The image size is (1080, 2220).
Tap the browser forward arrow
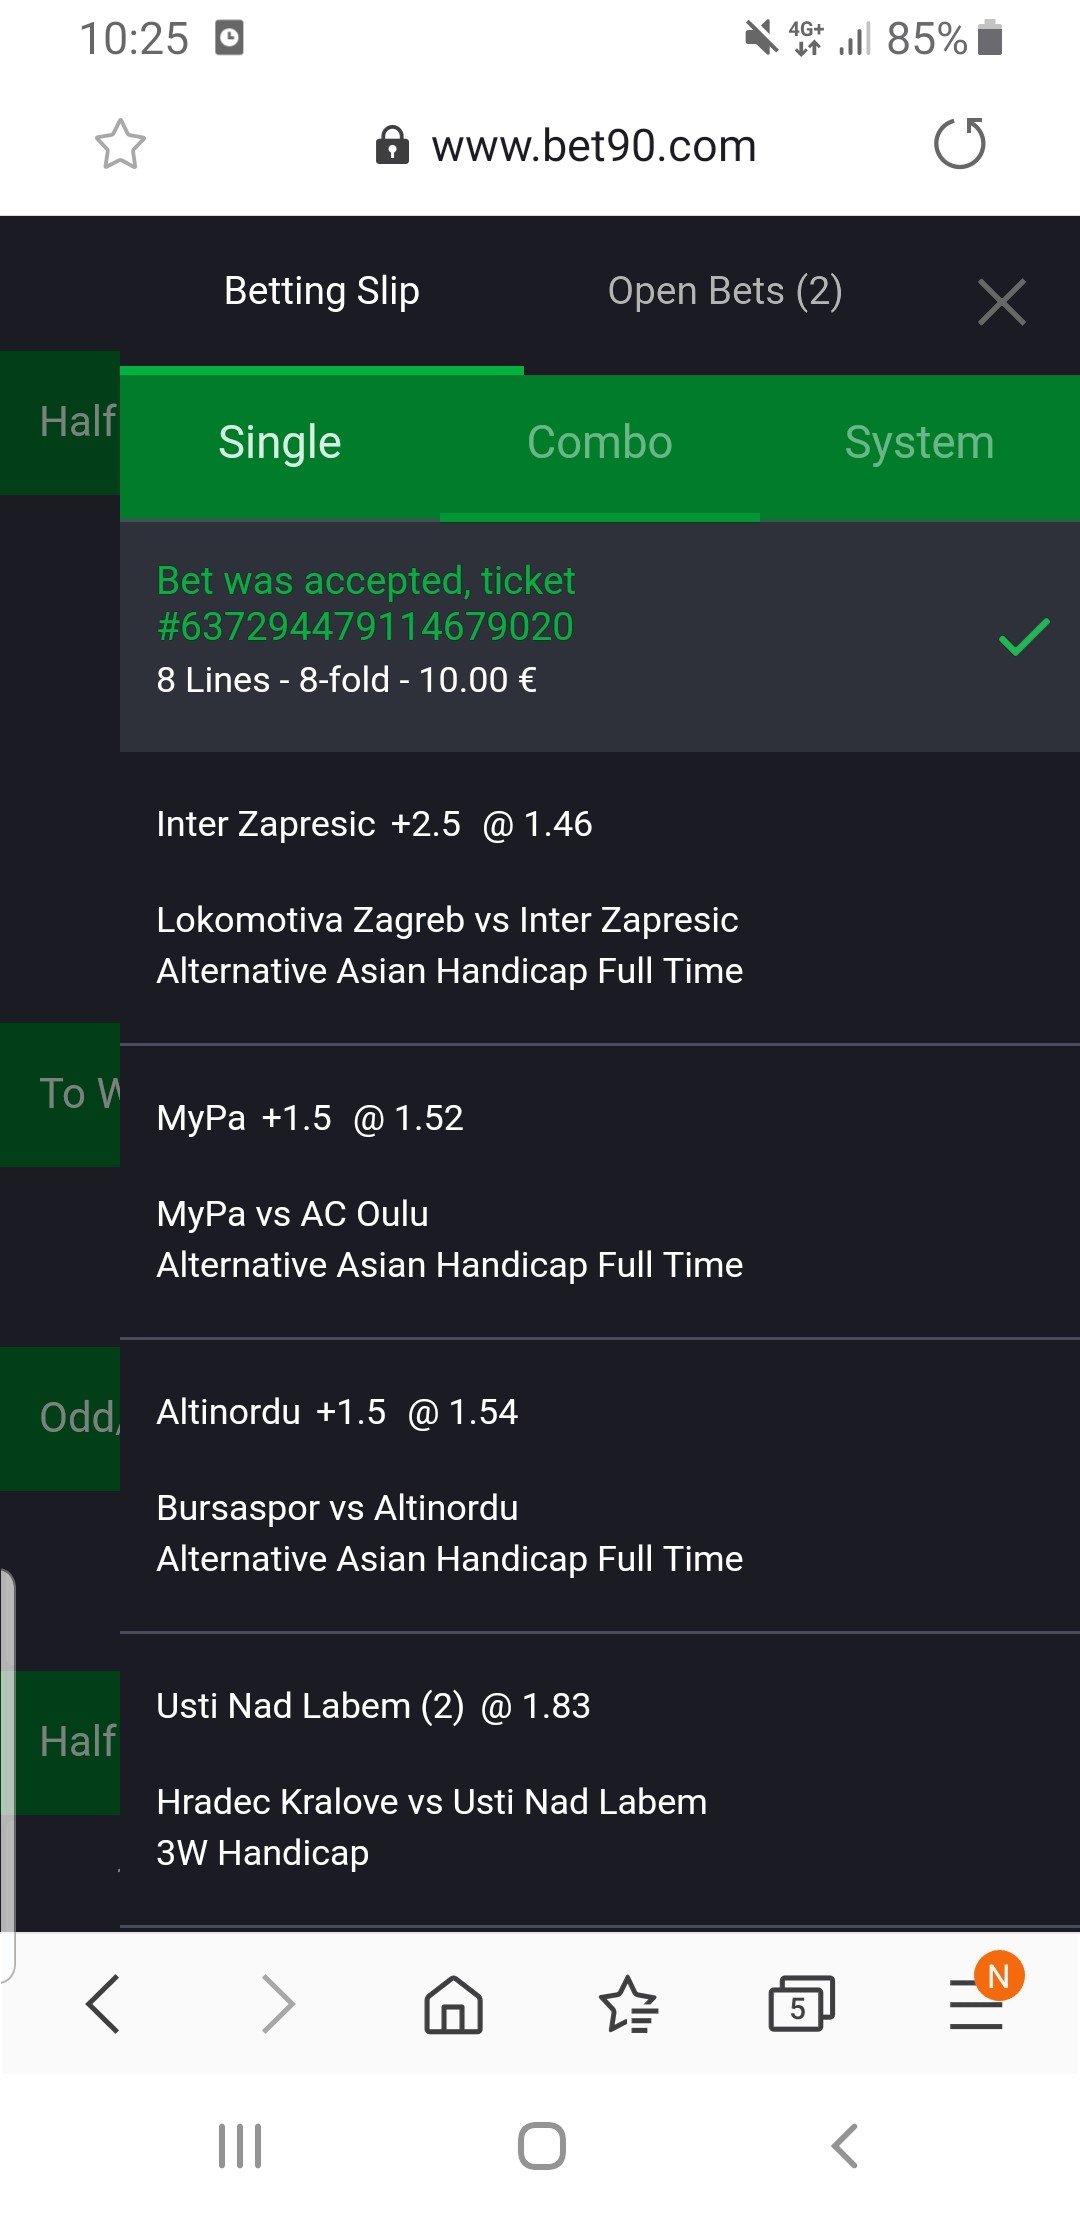coord(278,2004)
